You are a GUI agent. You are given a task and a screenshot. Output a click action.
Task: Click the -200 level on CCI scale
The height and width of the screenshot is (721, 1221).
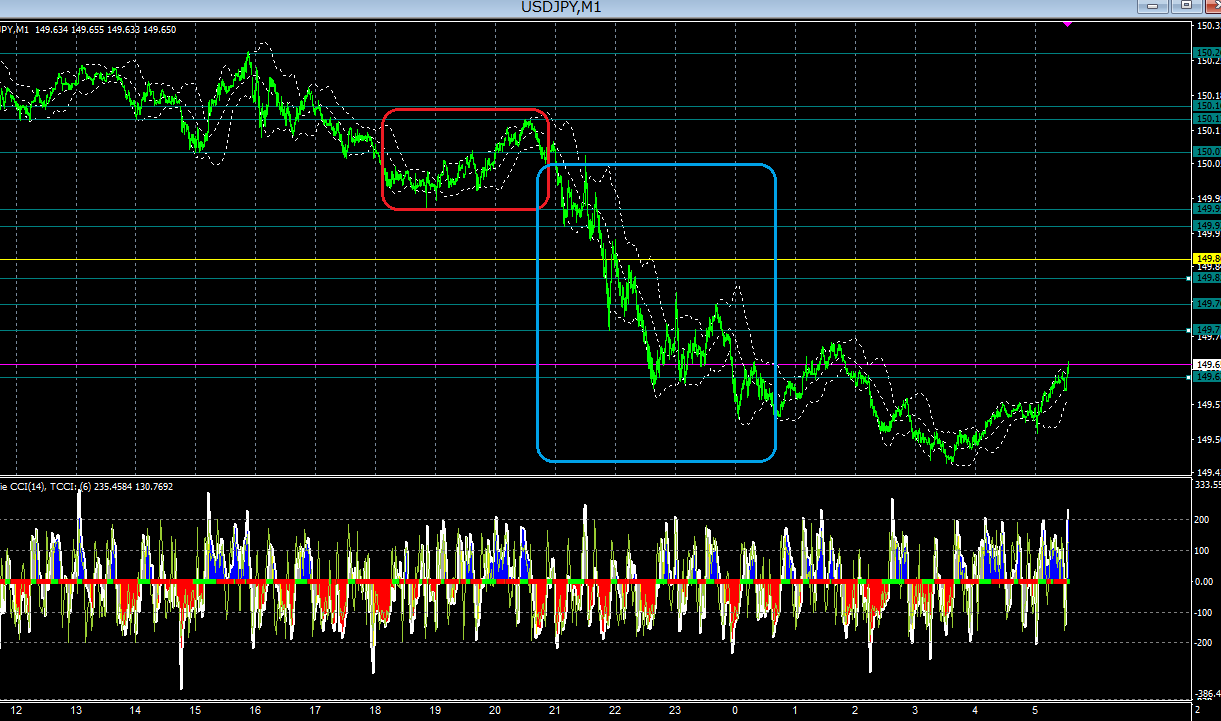click(x=1205, y=643)
